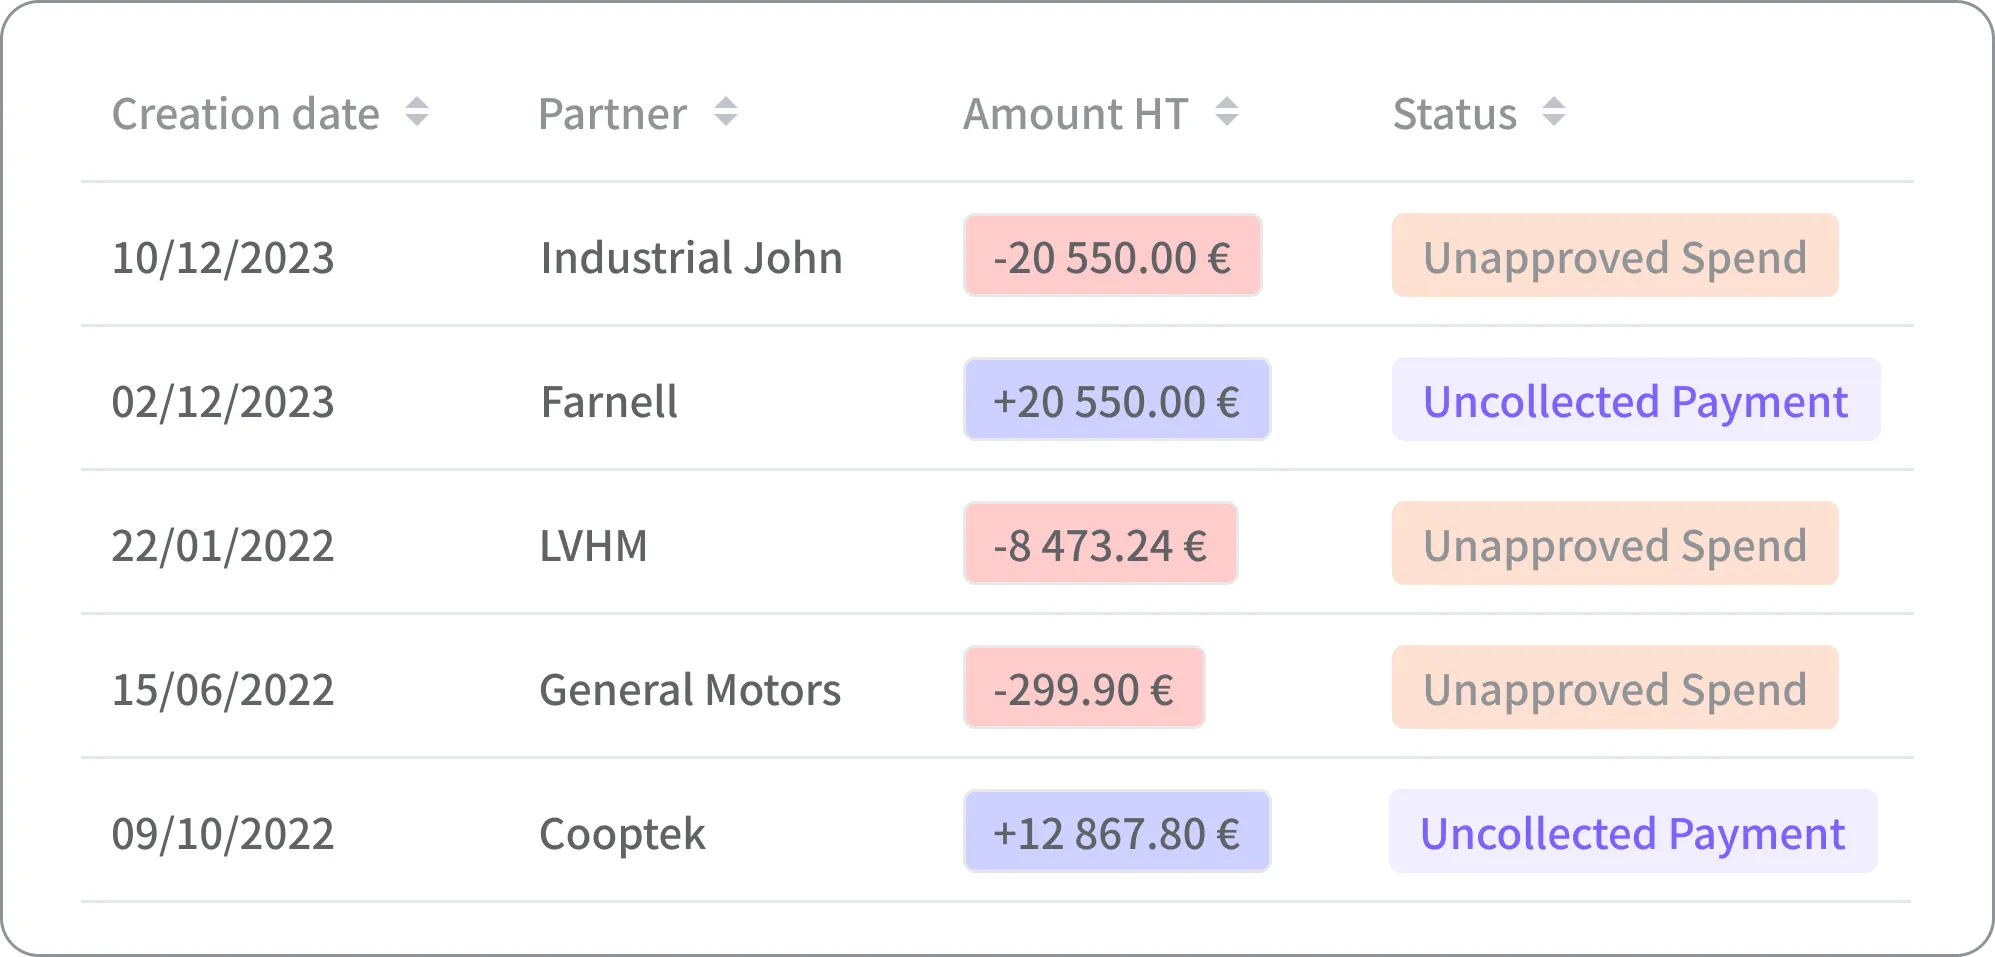Viewport: 1995px width, 957px height.
Task: Open sorting options for the Status header
Action: [x=1553, y=114]
